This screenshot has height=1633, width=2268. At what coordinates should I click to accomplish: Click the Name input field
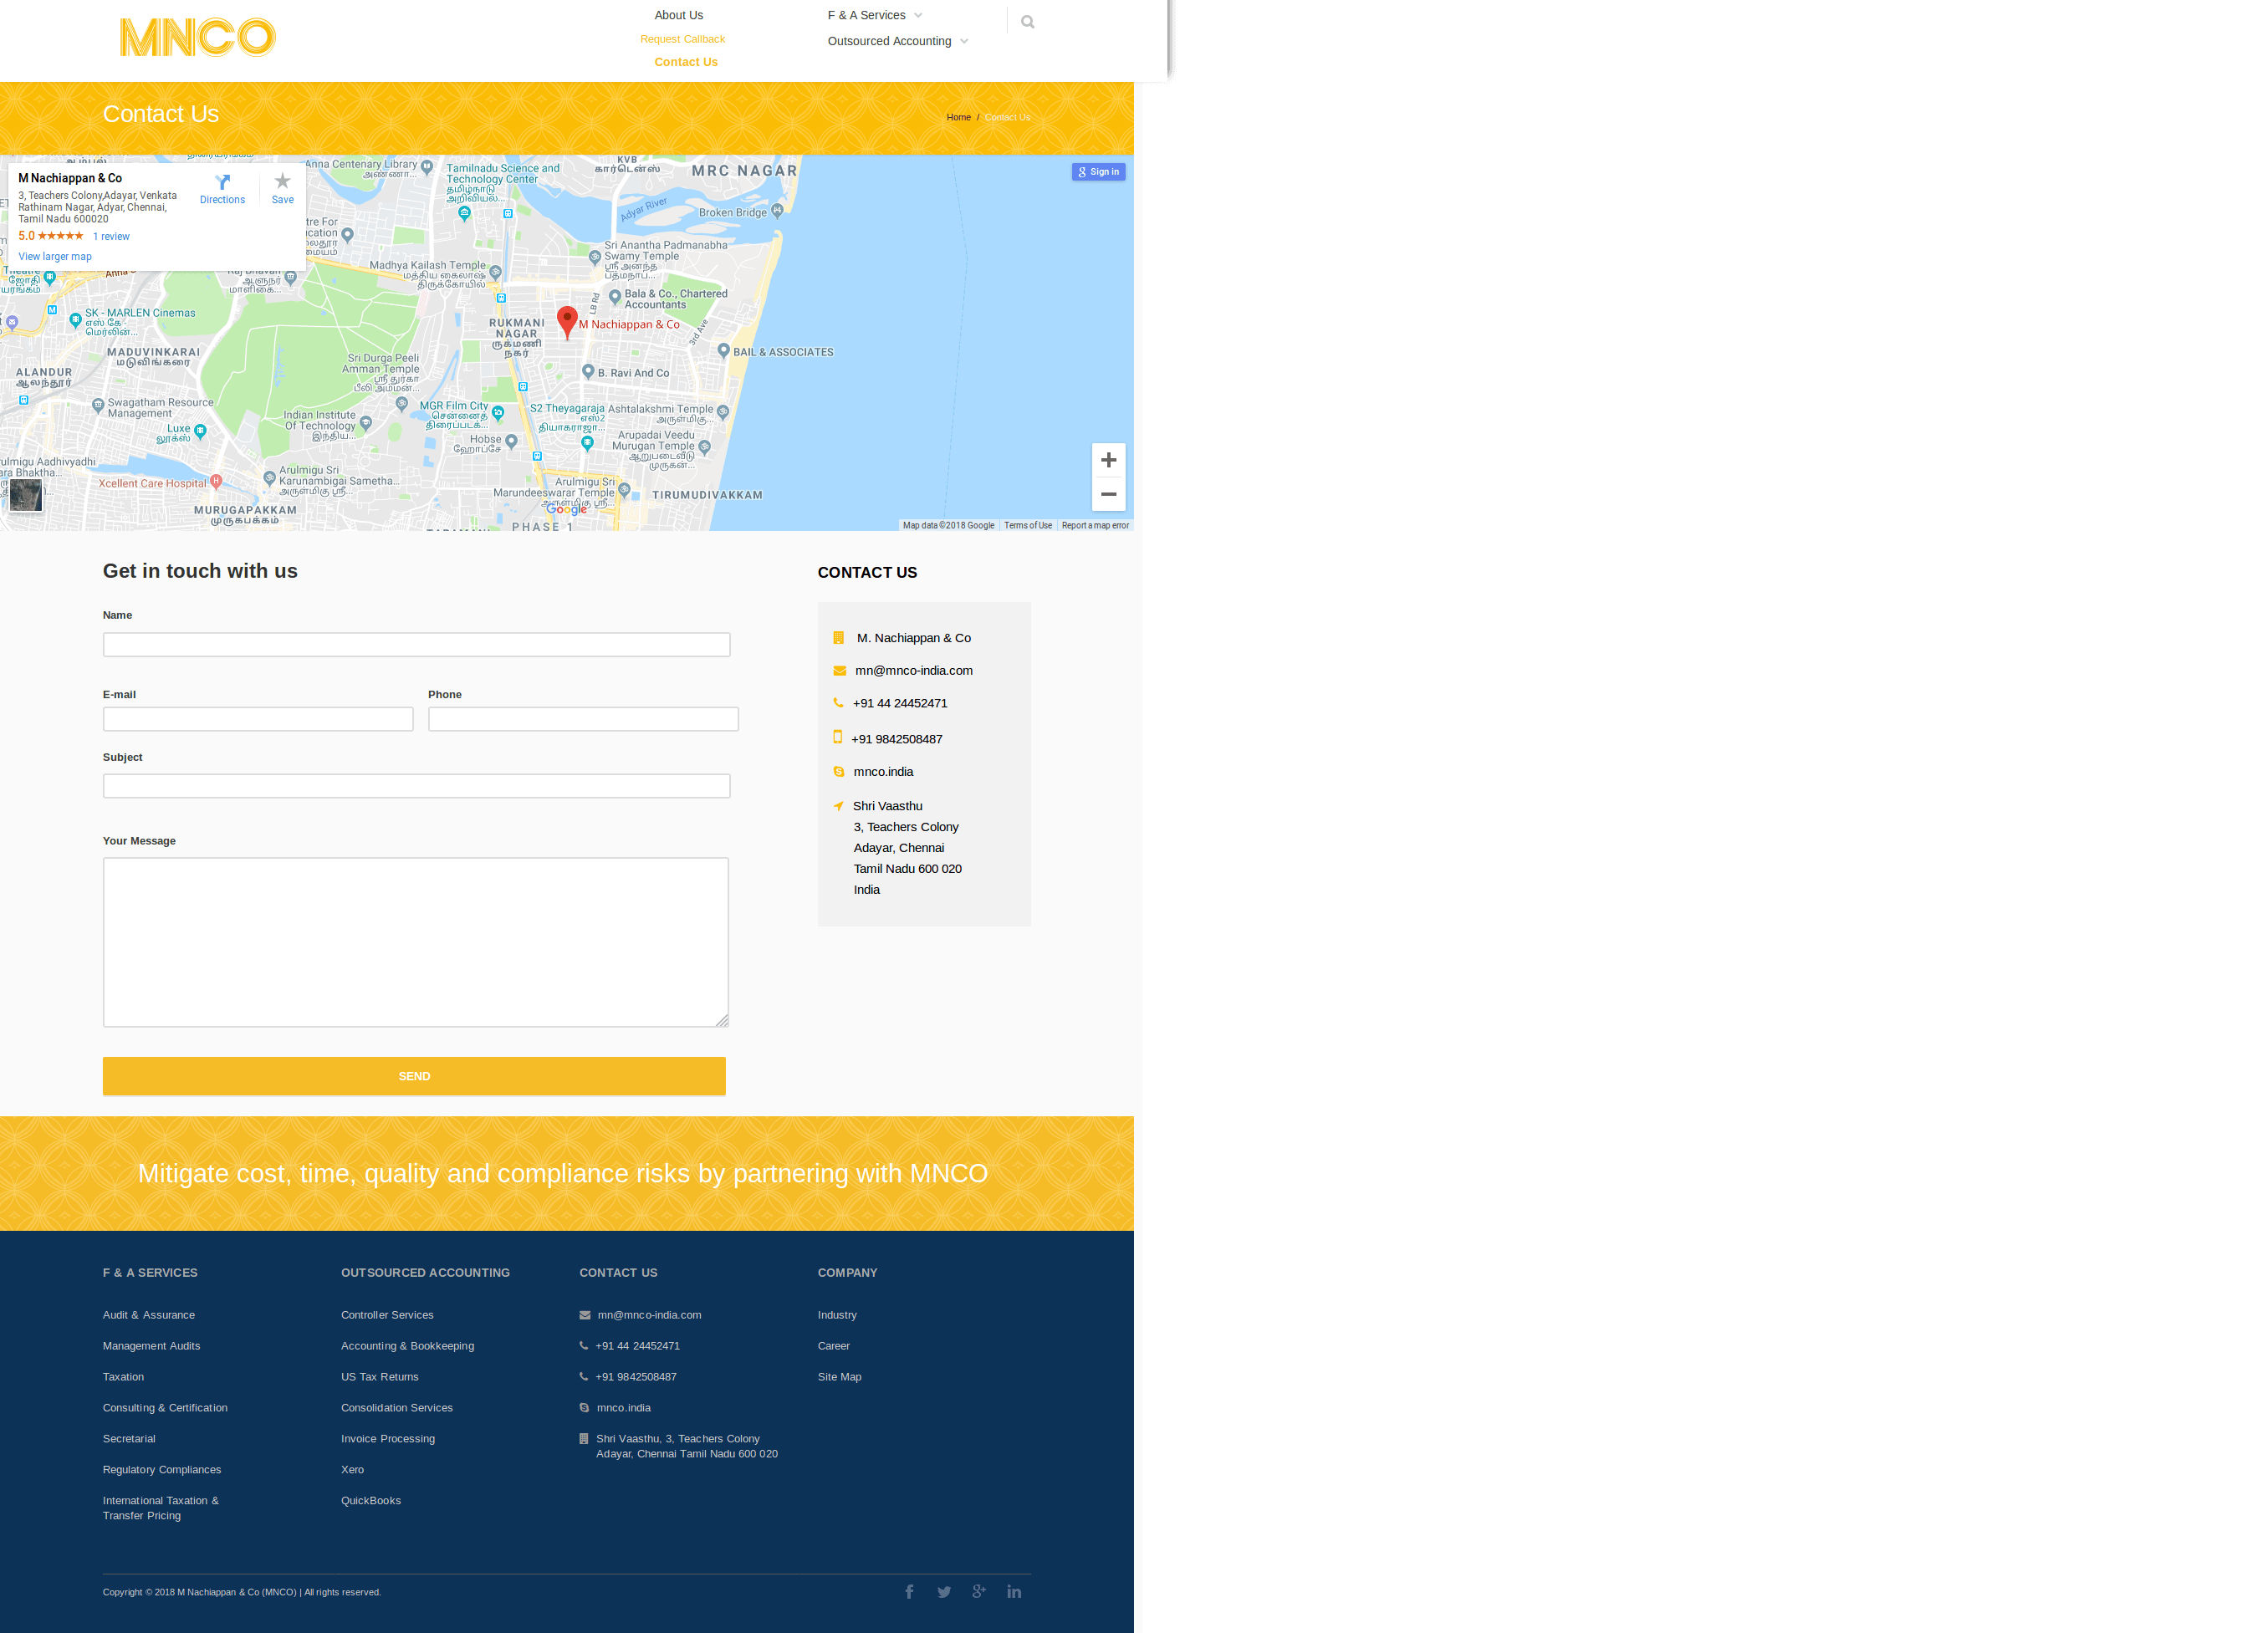coord(417,644)
